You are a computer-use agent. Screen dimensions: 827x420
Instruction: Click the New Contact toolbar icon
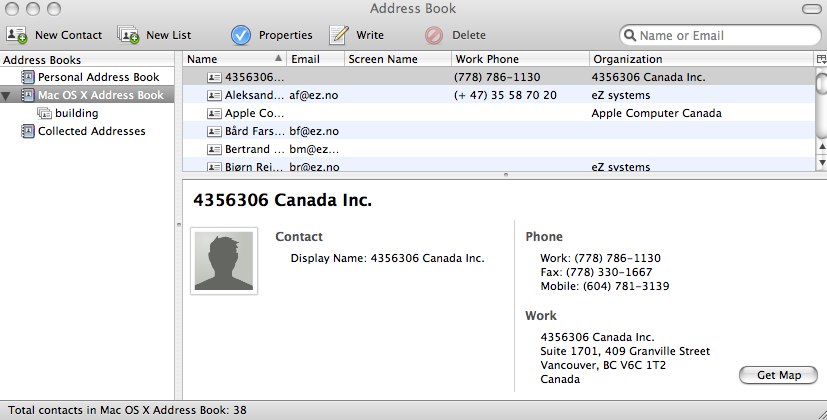pyautogui.click(x=16, y=35)
